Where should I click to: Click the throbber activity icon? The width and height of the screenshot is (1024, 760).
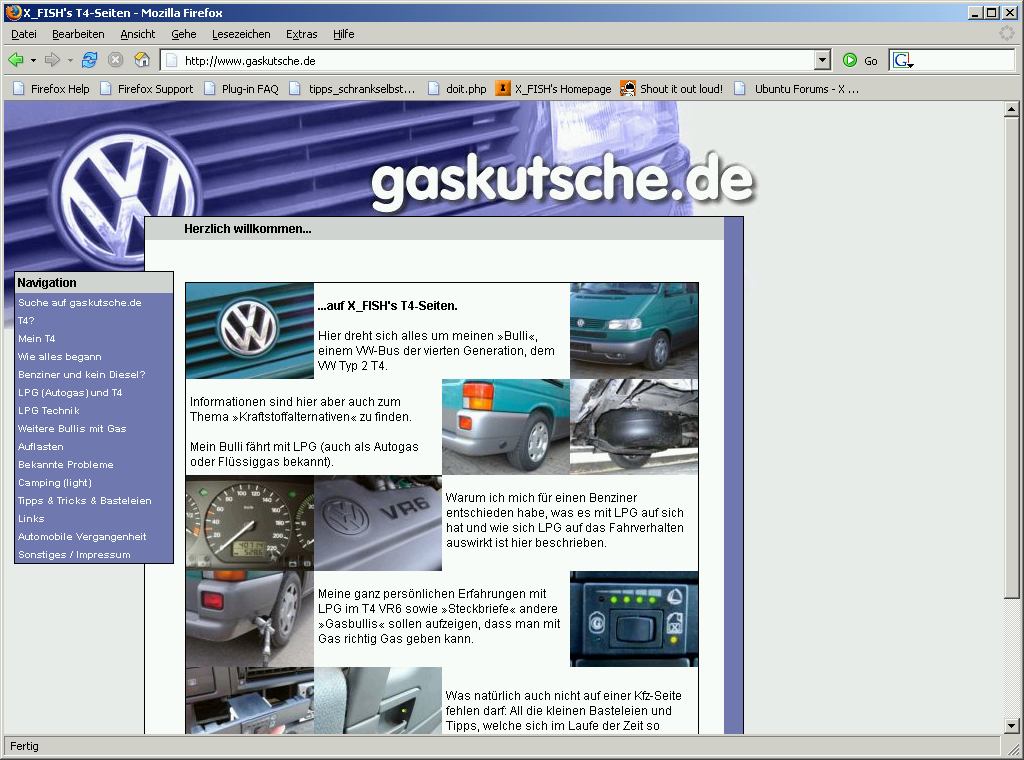click(x=1007, y=33)
